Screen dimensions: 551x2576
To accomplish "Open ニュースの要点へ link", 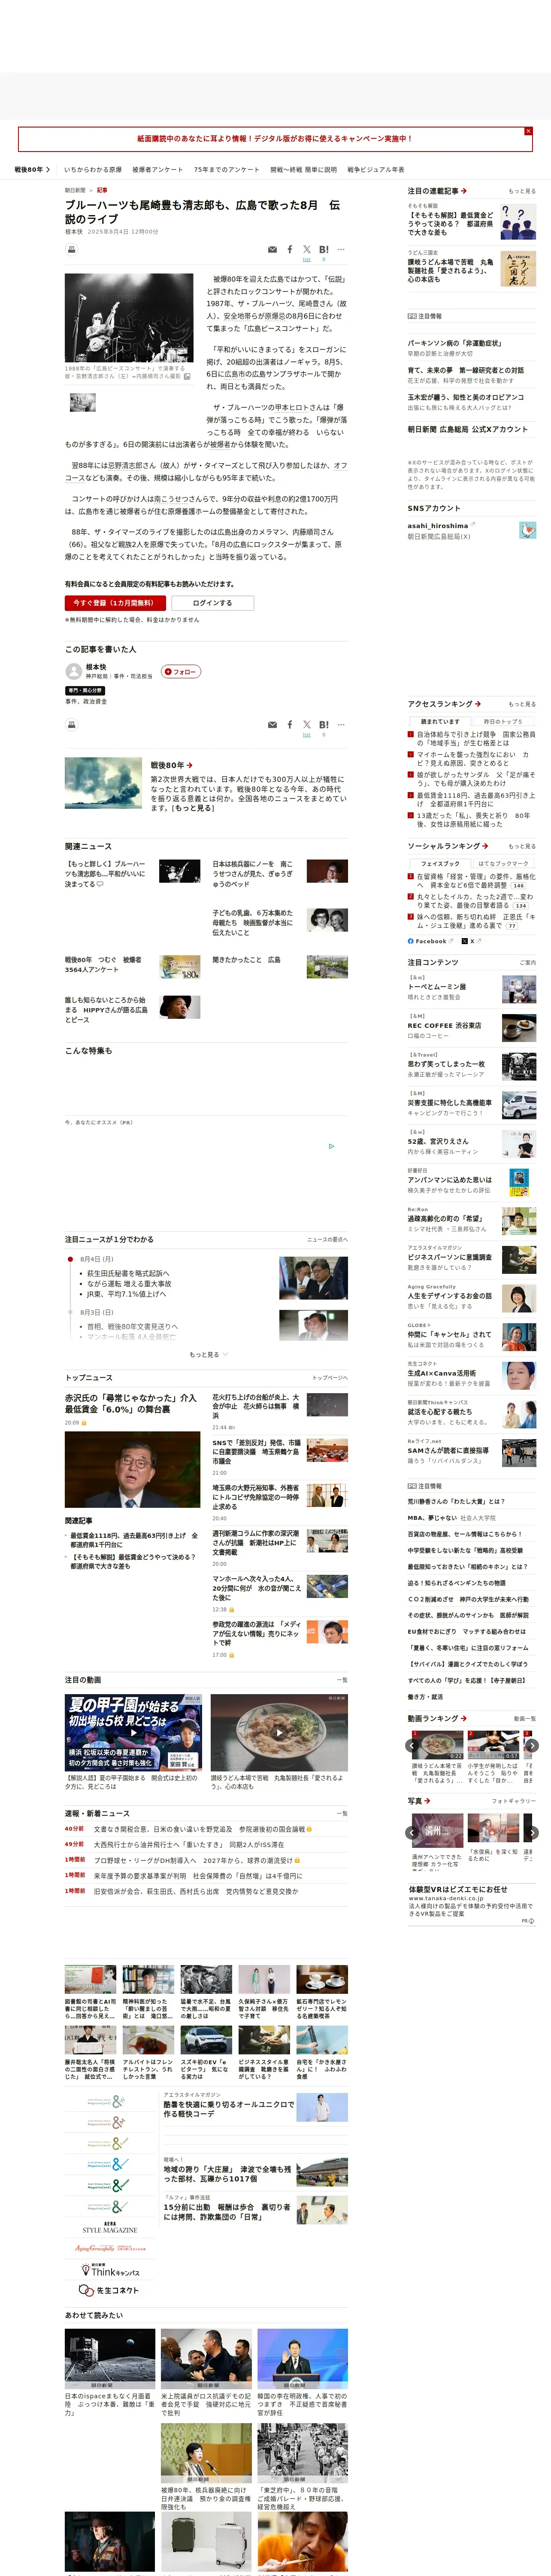I will (327, 1239).
